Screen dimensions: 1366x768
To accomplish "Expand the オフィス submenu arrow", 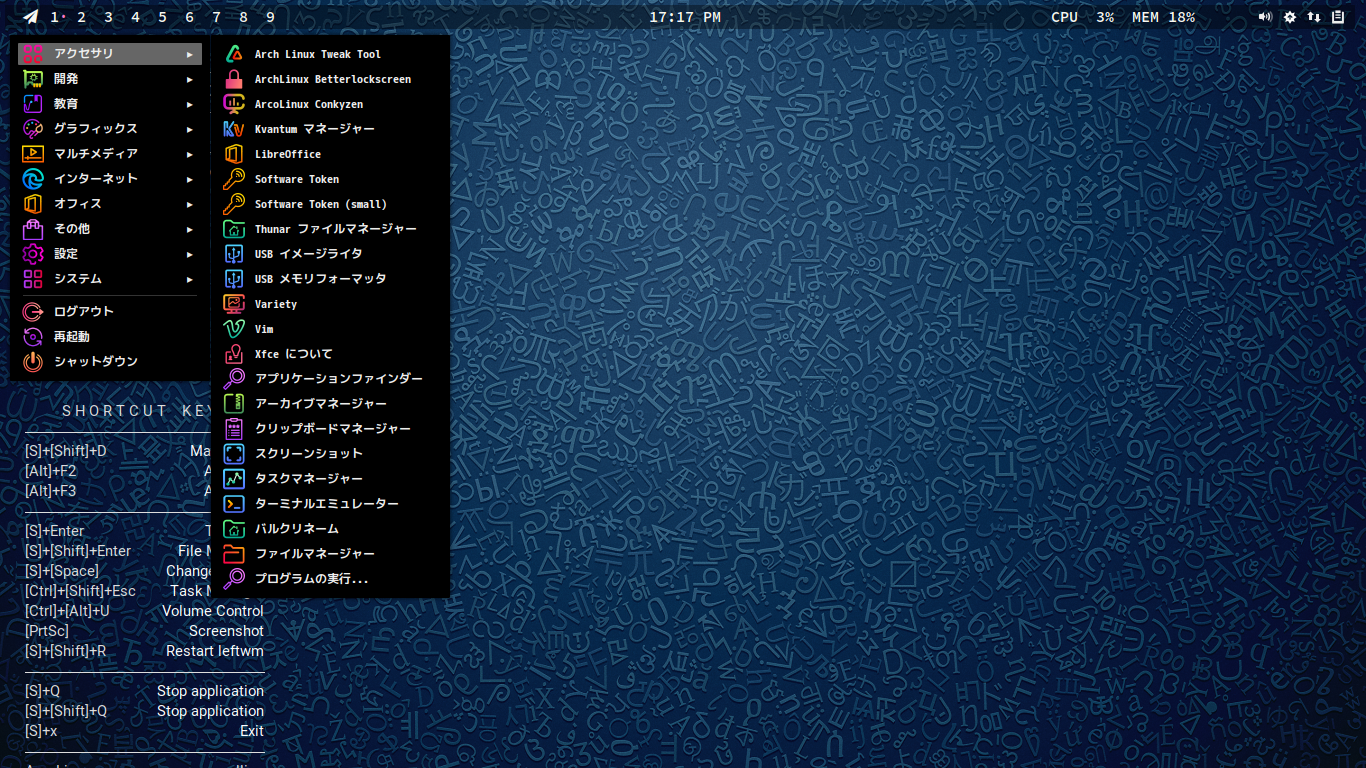I will [190, 204].
